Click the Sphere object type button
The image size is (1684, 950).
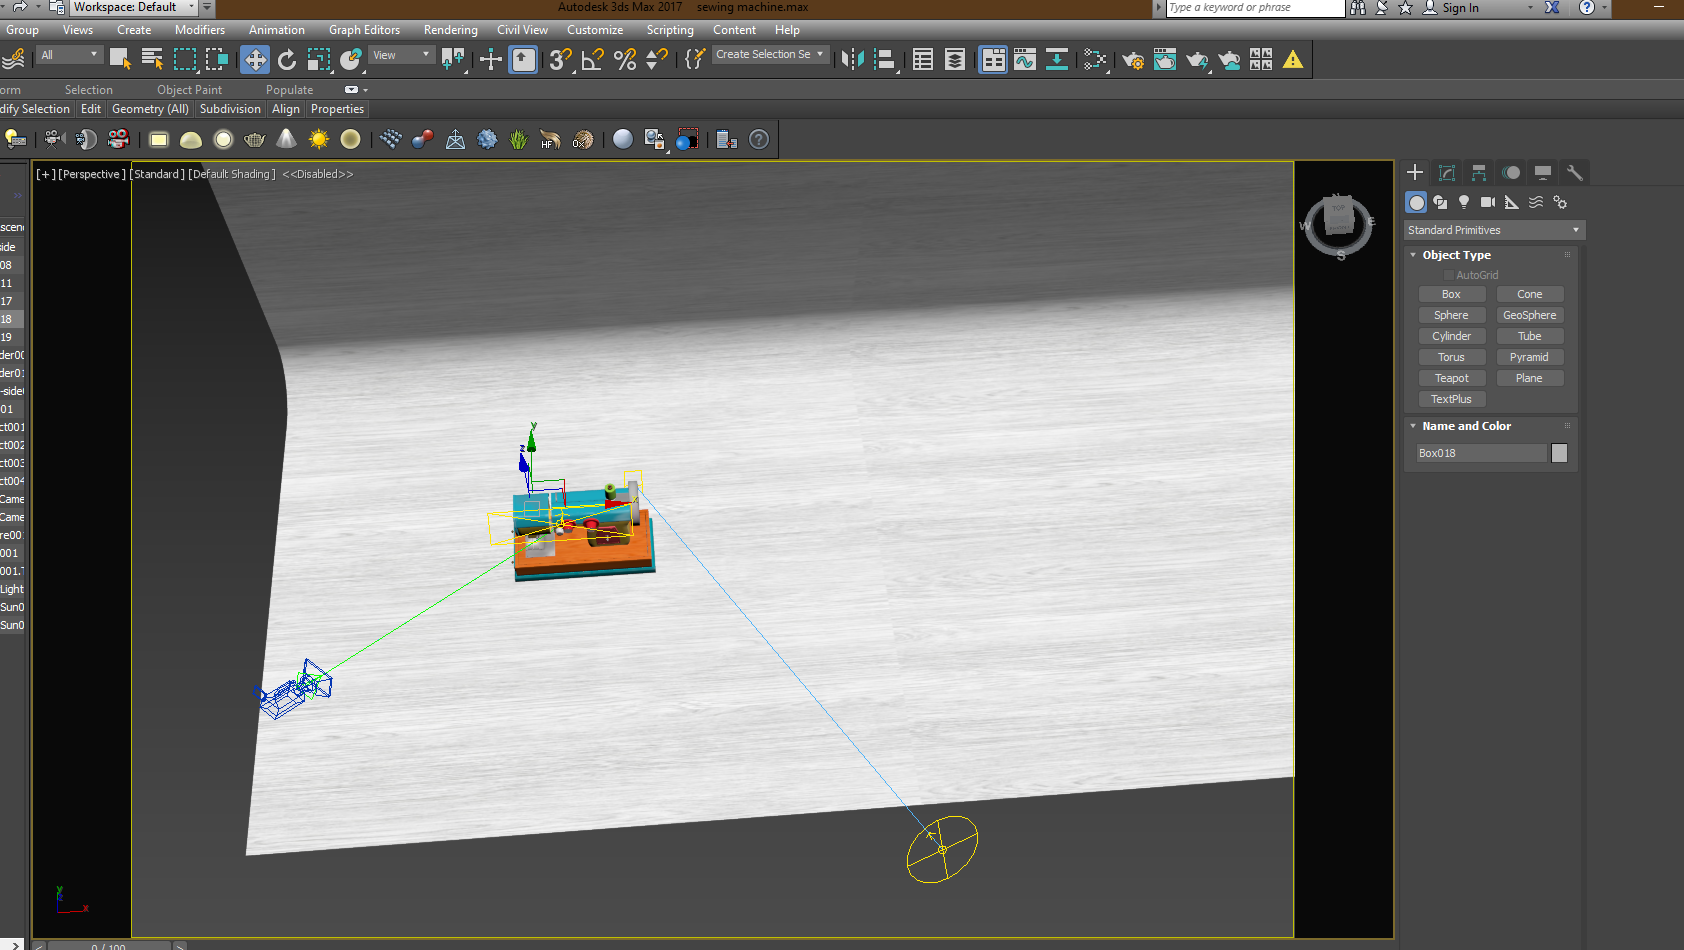pyautogui.click(x=1451, y=315)
